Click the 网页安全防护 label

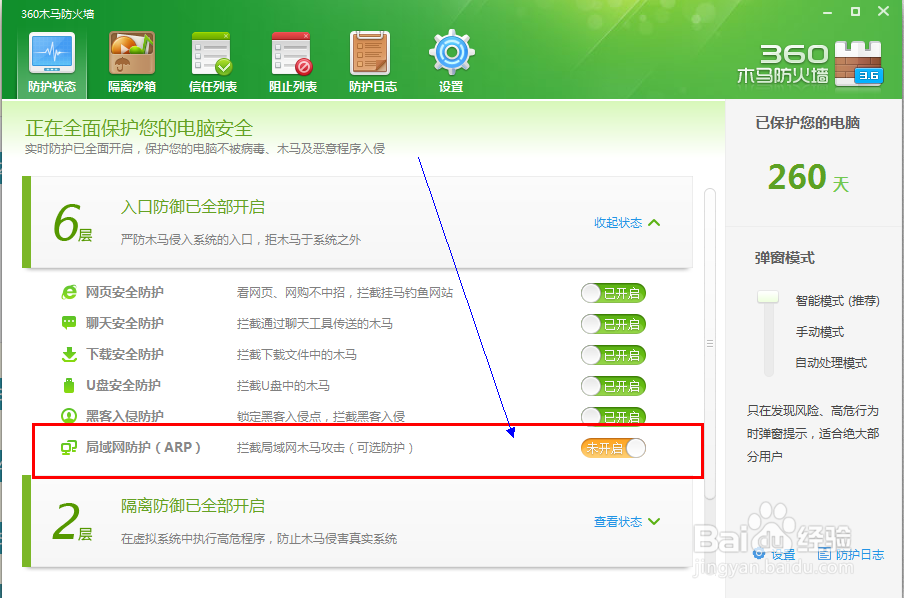(125, 292)
